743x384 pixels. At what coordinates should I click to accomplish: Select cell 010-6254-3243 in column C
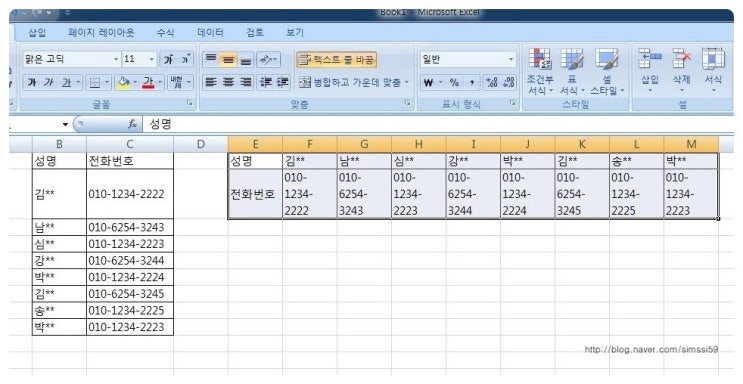click(130, 227)
